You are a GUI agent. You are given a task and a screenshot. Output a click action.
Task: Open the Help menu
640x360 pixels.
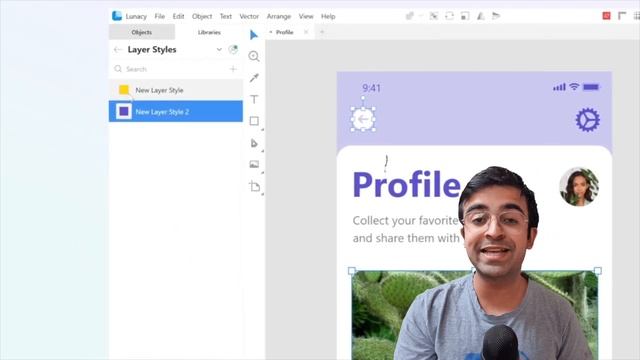coord(328,16)
